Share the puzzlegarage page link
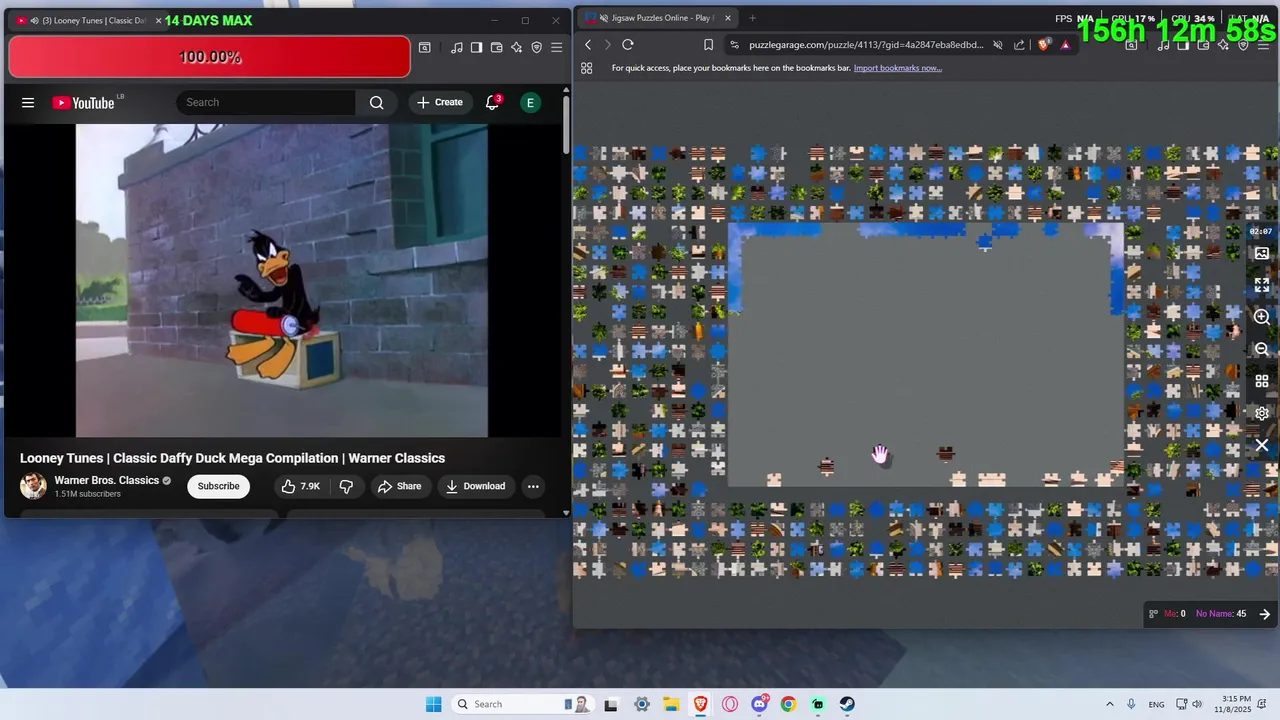1280x720 pixels. tap(1019, 45)
